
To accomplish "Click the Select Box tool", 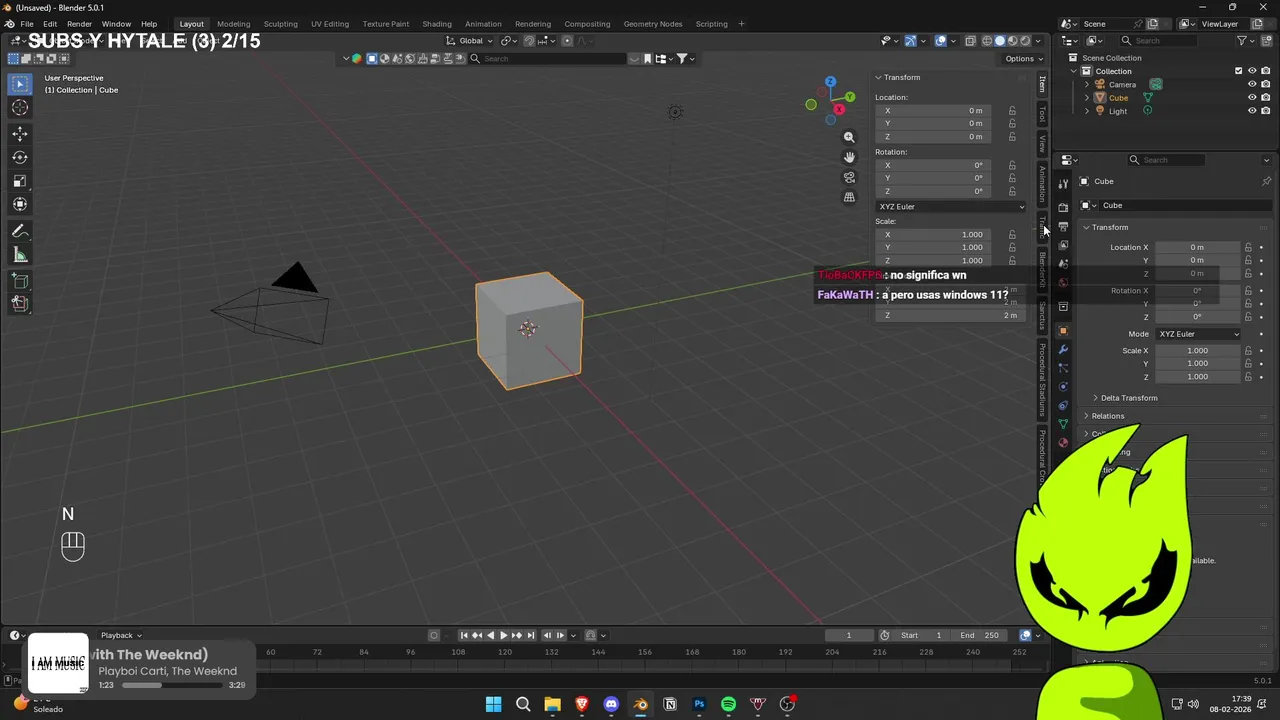I will point(20,84).
